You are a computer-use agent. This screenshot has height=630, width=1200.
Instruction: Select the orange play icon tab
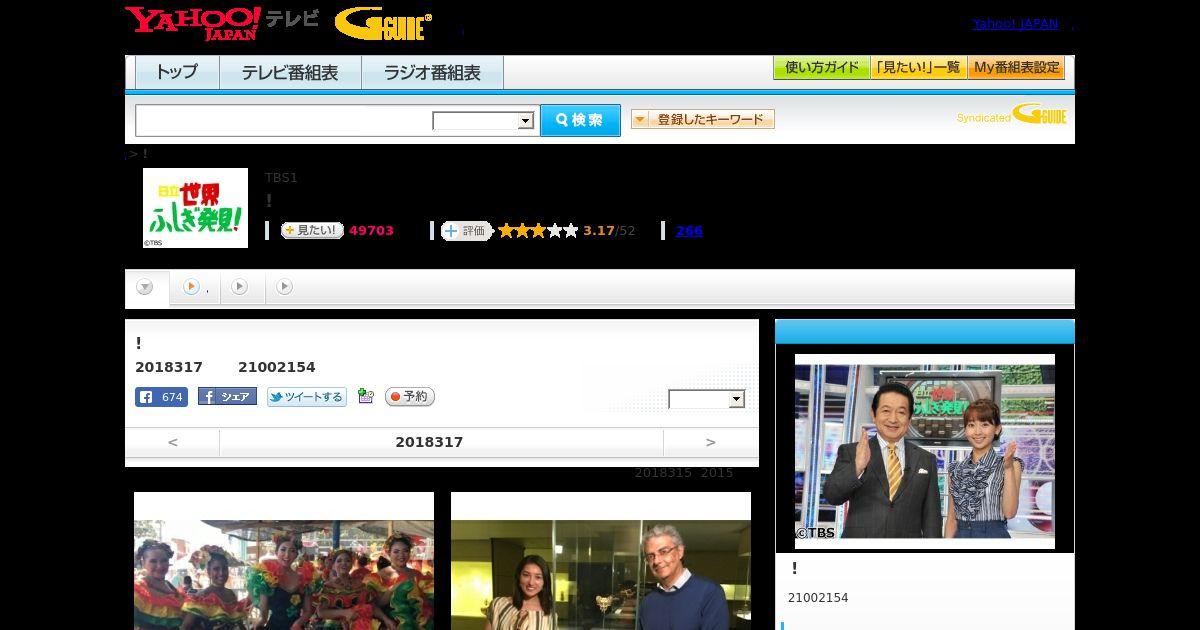click(191, 287)
